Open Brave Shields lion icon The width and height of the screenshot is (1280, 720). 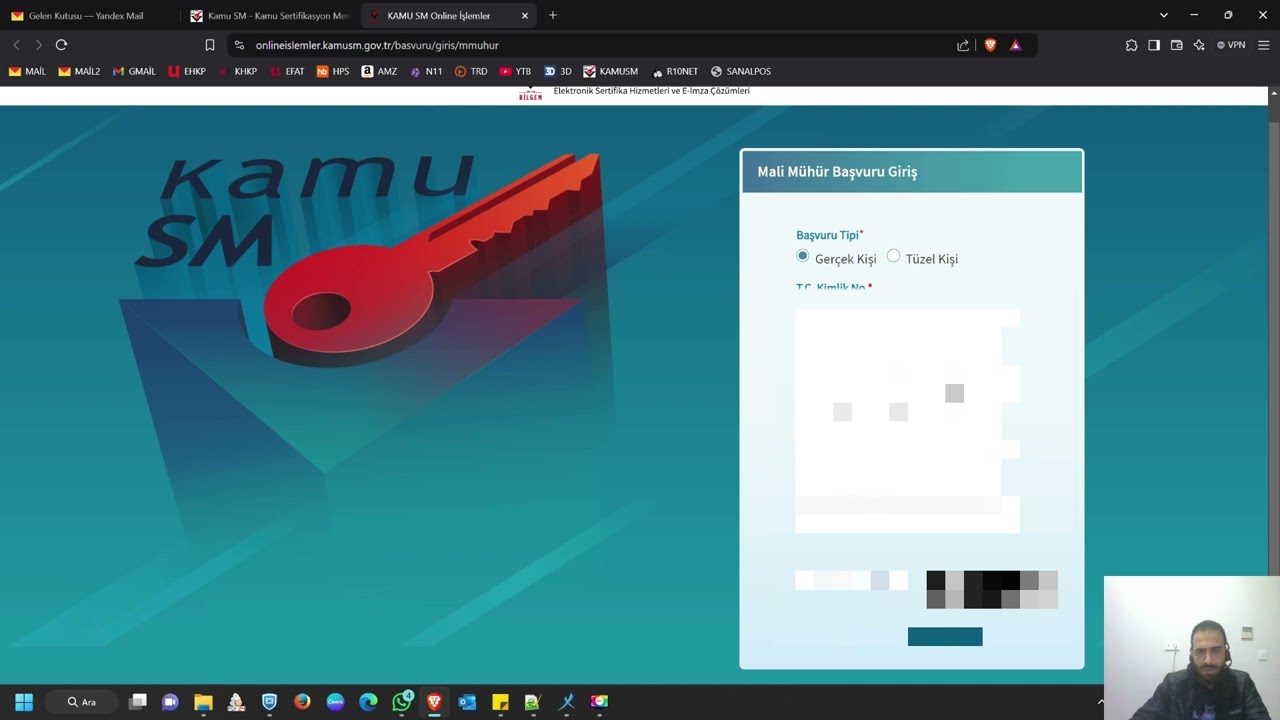point(990,45)
